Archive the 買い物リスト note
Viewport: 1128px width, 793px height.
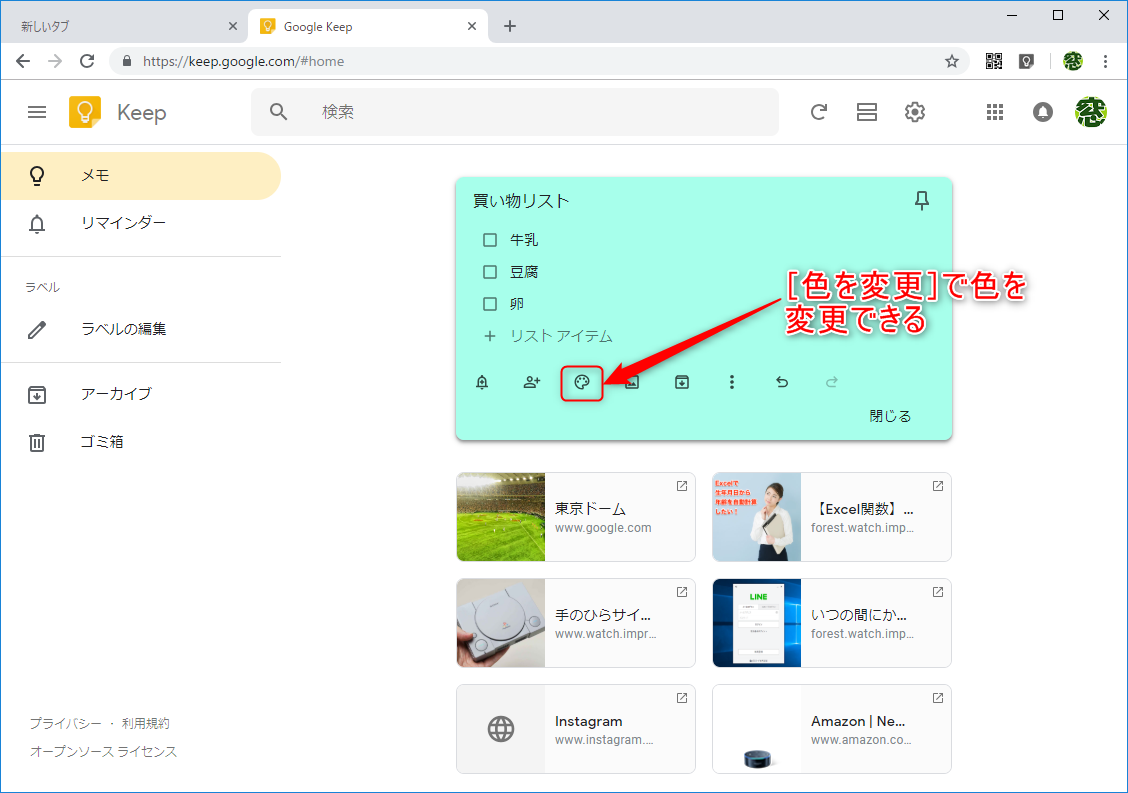681,382
